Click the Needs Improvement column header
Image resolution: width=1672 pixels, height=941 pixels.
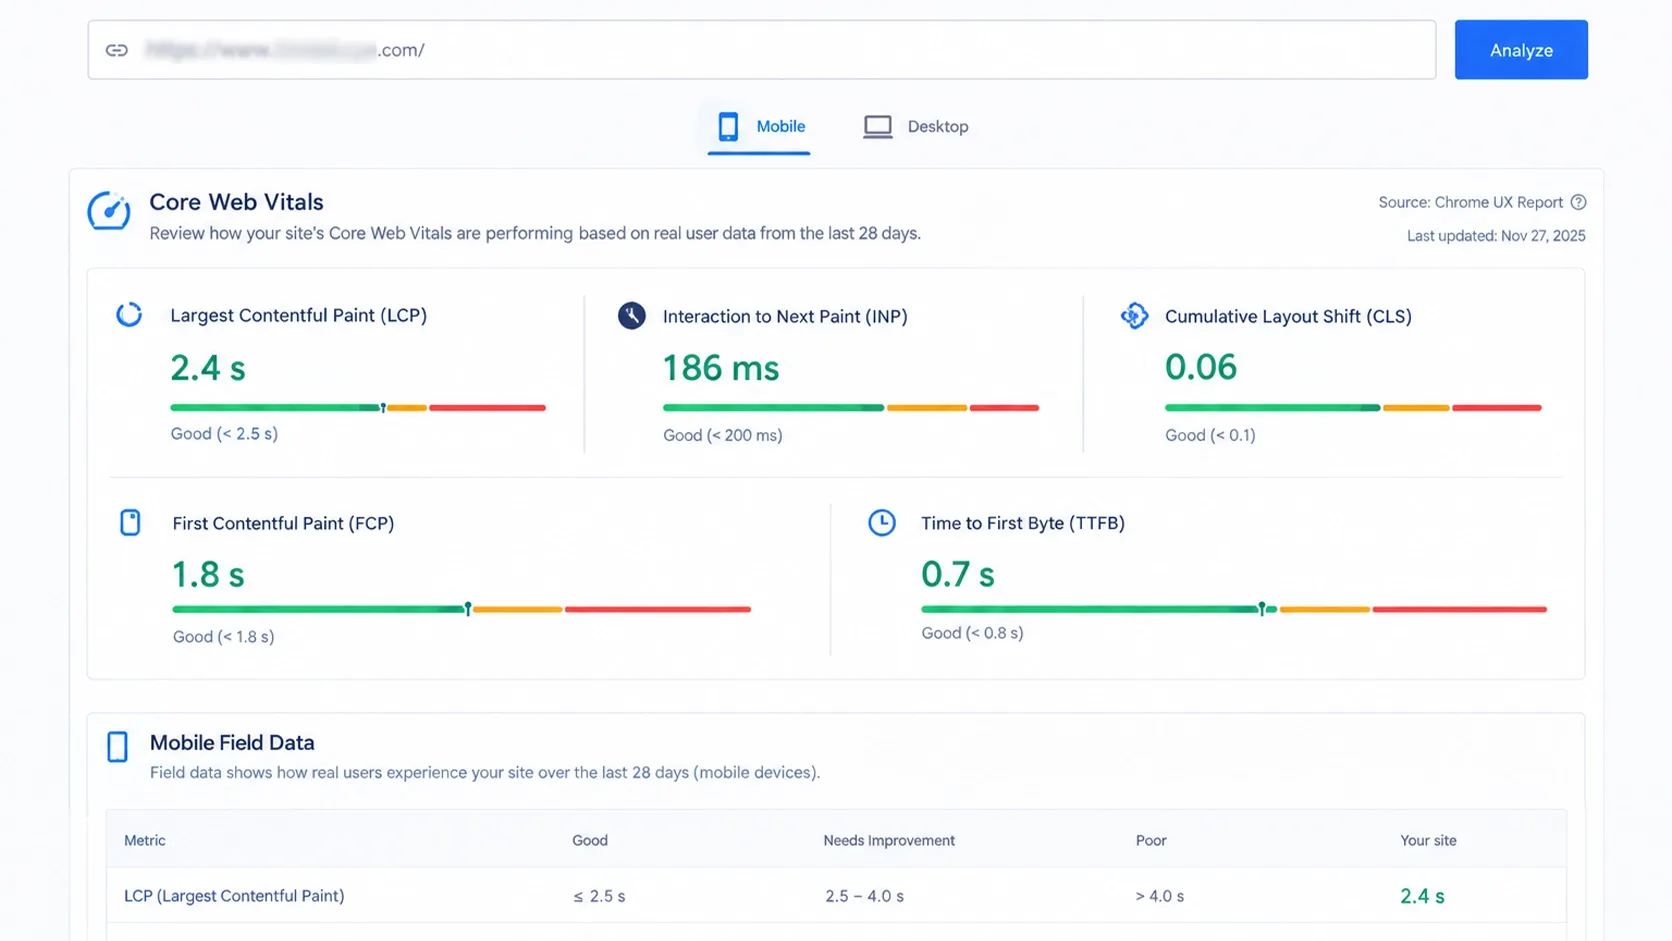(x=889, y=841)
